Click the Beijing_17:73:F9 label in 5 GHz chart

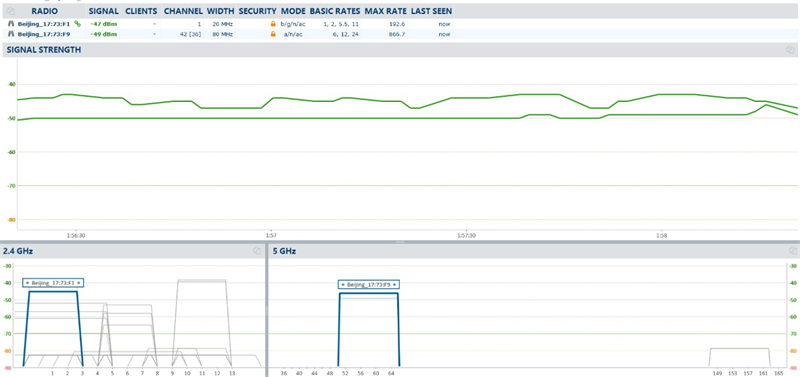pos(369,285)
